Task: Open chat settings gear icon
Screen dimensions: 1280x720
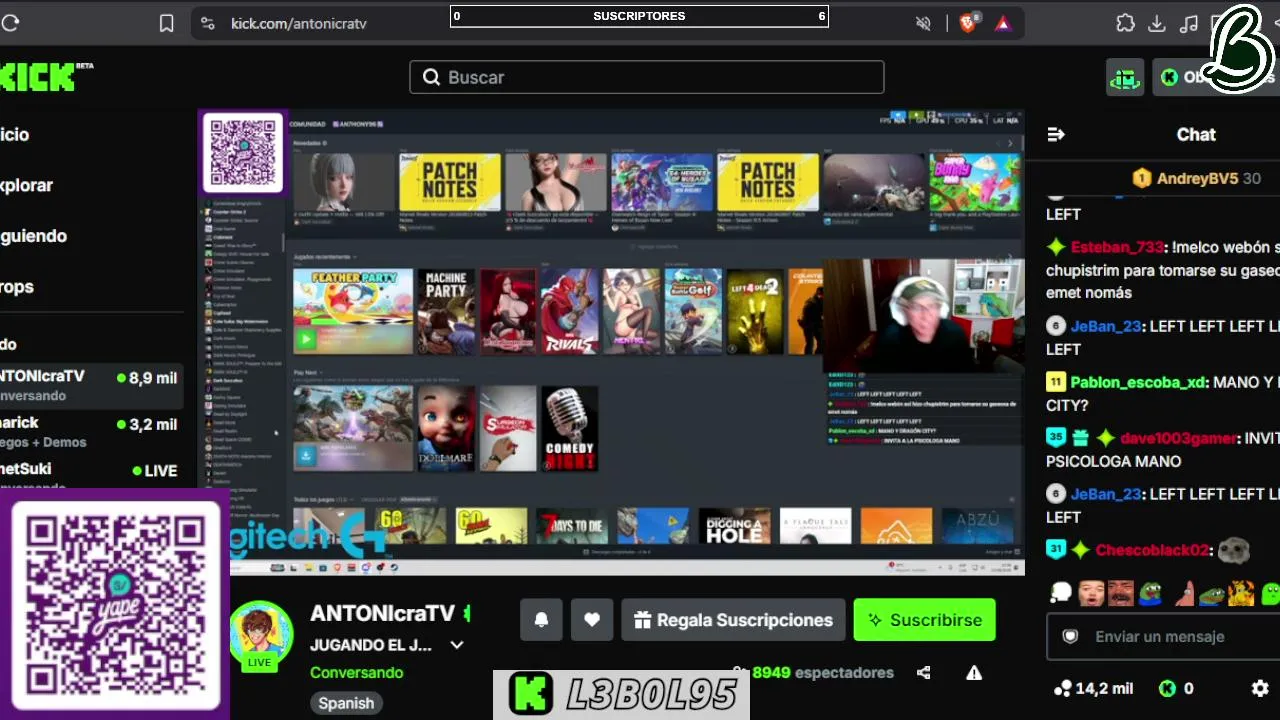Action: 1260,688
